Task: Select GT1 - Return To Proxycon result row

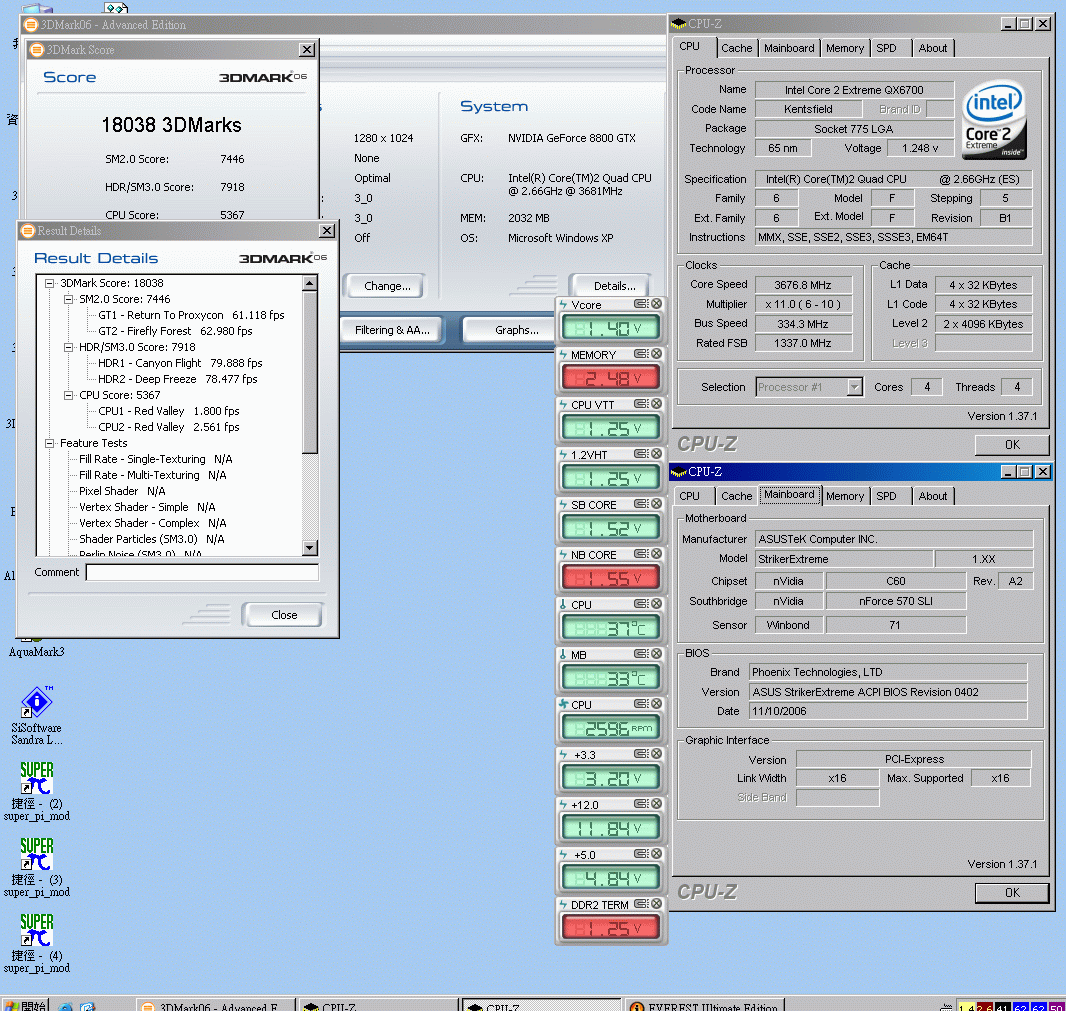Action: point(191,315)
